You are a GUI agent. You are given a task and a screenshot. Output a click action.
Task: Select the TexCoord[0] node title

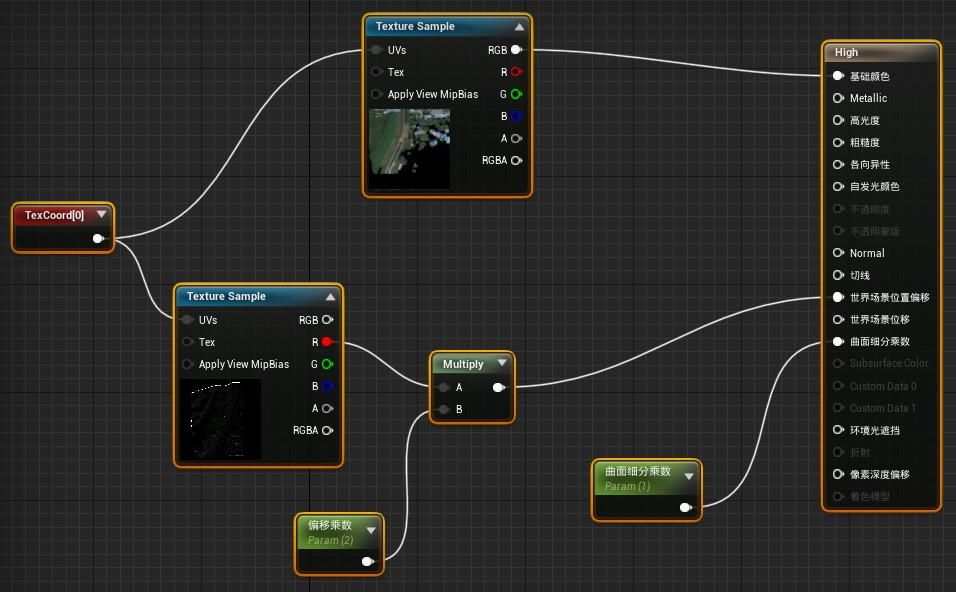pos(54,215)
